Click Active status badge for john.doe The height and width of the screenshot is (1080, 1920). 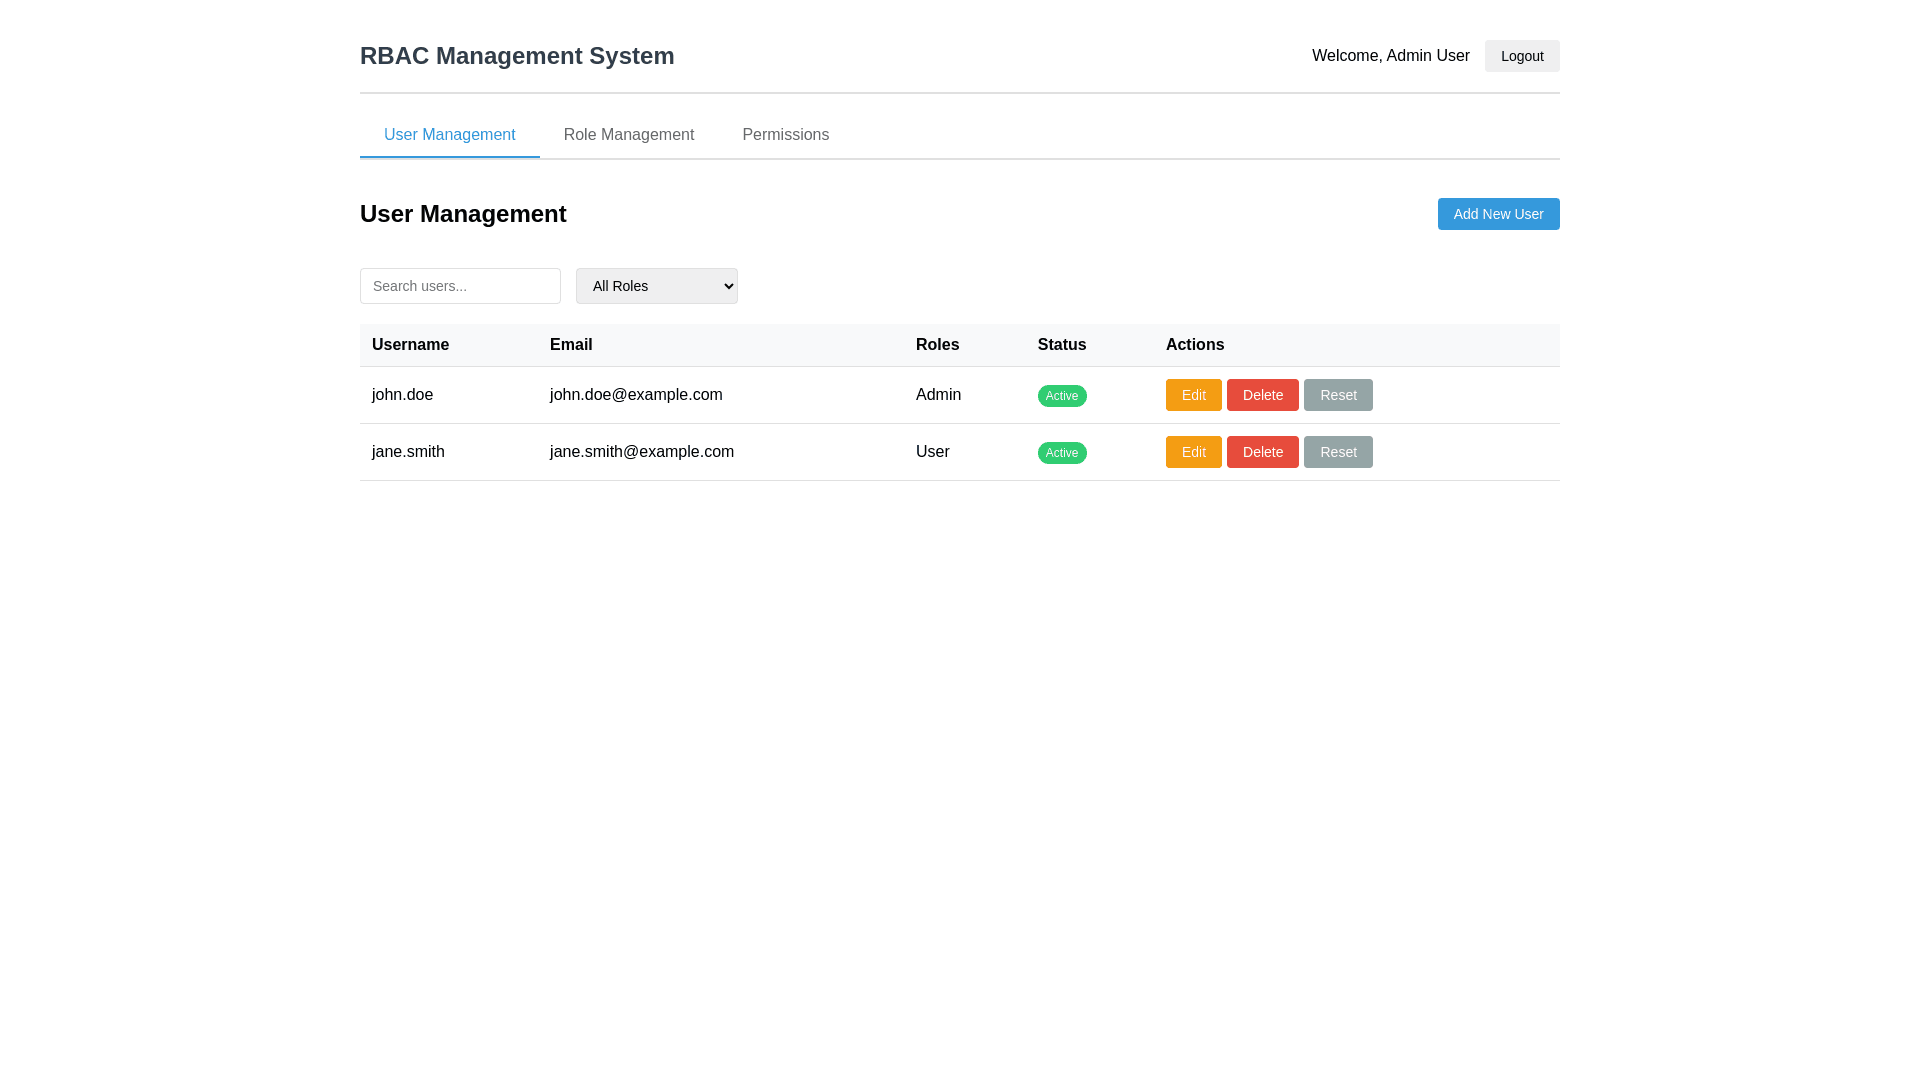coord(1061,396)
